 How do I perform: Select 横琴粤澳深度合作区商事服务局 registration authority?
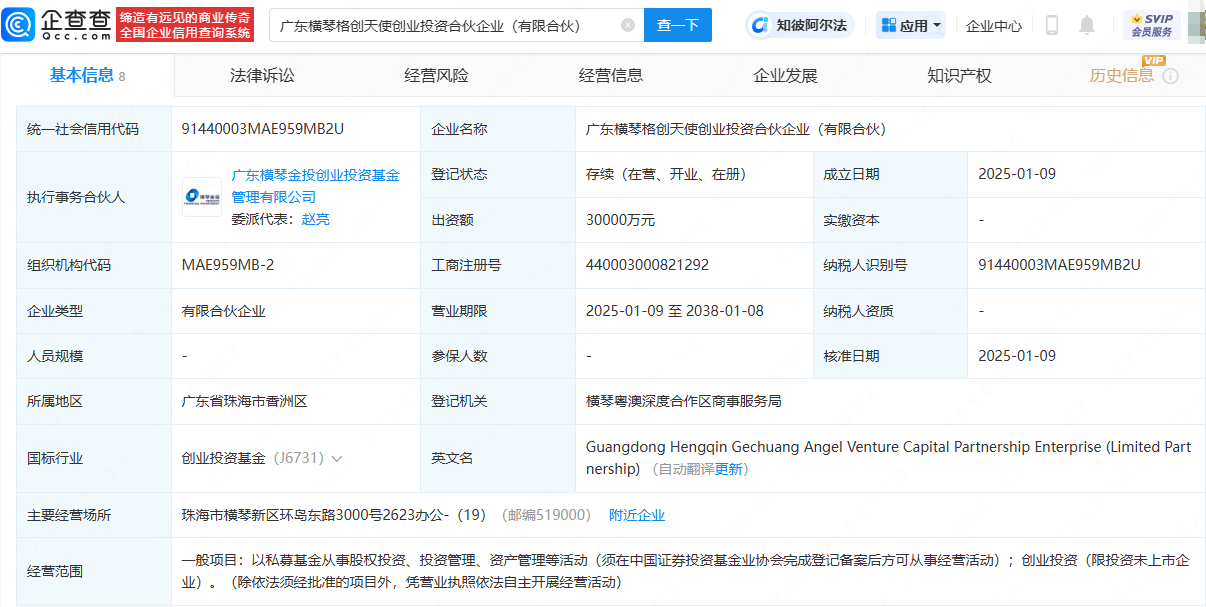(x=684, y=401)
